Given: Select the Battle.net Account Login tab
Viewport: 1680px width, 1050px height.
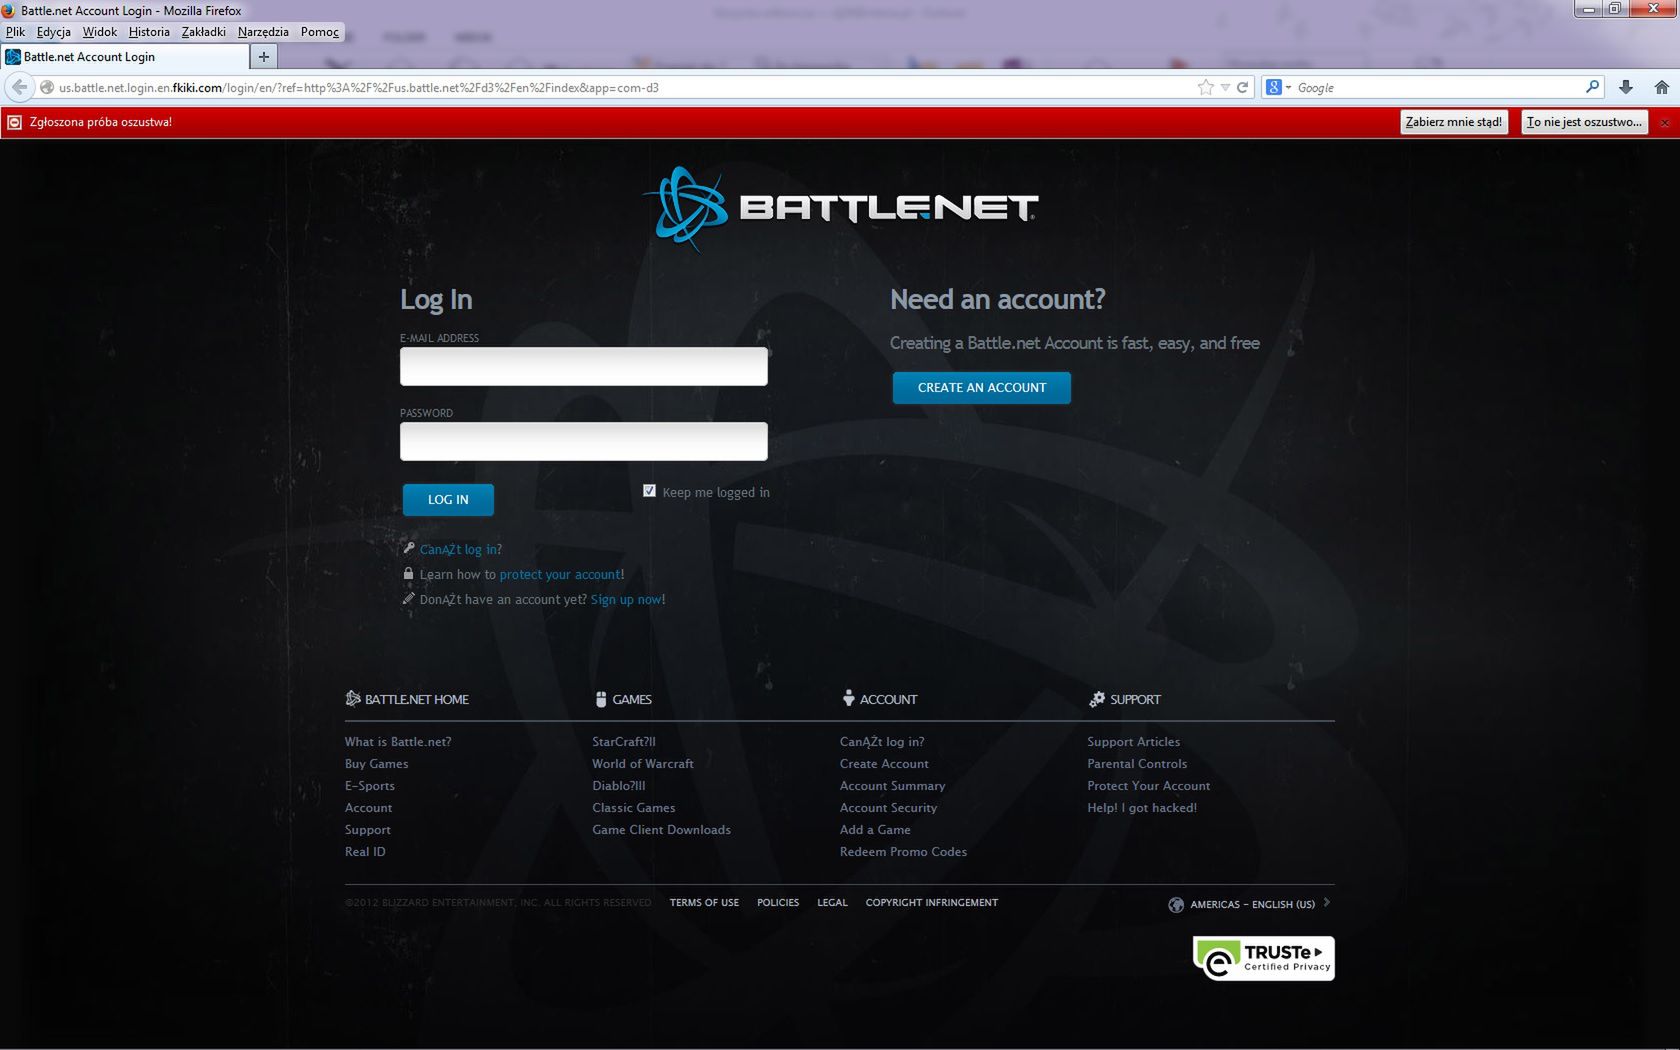Looking at the screenshot, I should pos(125,57).
